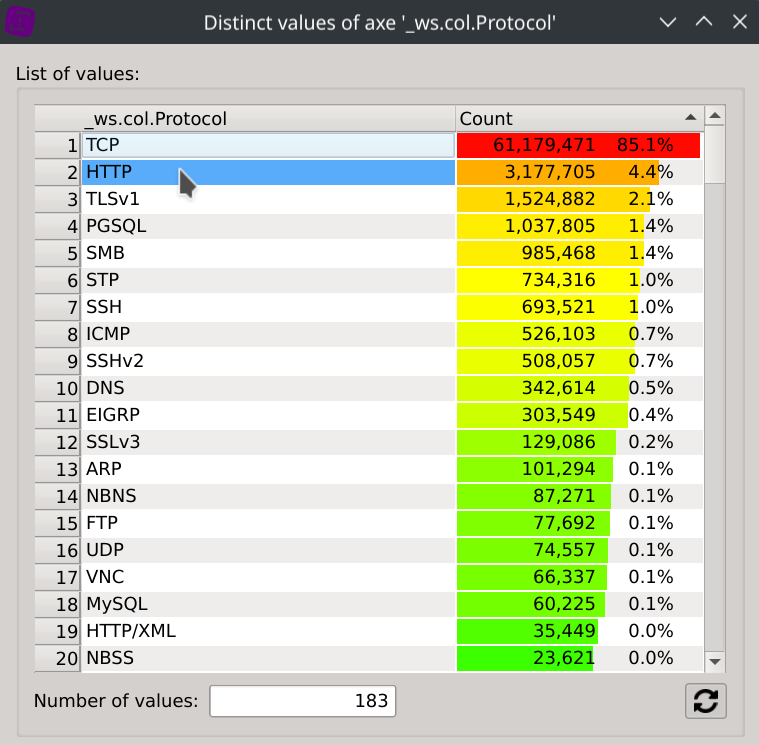The image size is (759, 745).
Task: Click the application icon in title bar
Action: click(21, 21)
